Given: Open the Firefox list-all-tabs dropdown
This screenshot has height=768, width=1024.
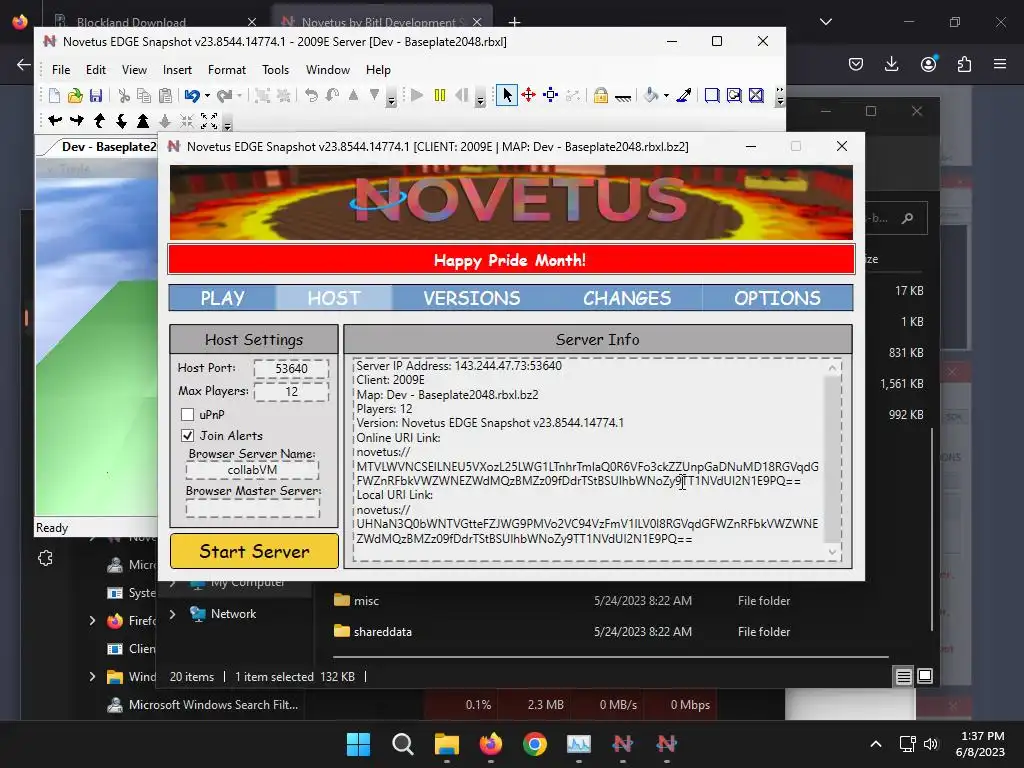Looking at the screenshot, I should coord(825,22).
